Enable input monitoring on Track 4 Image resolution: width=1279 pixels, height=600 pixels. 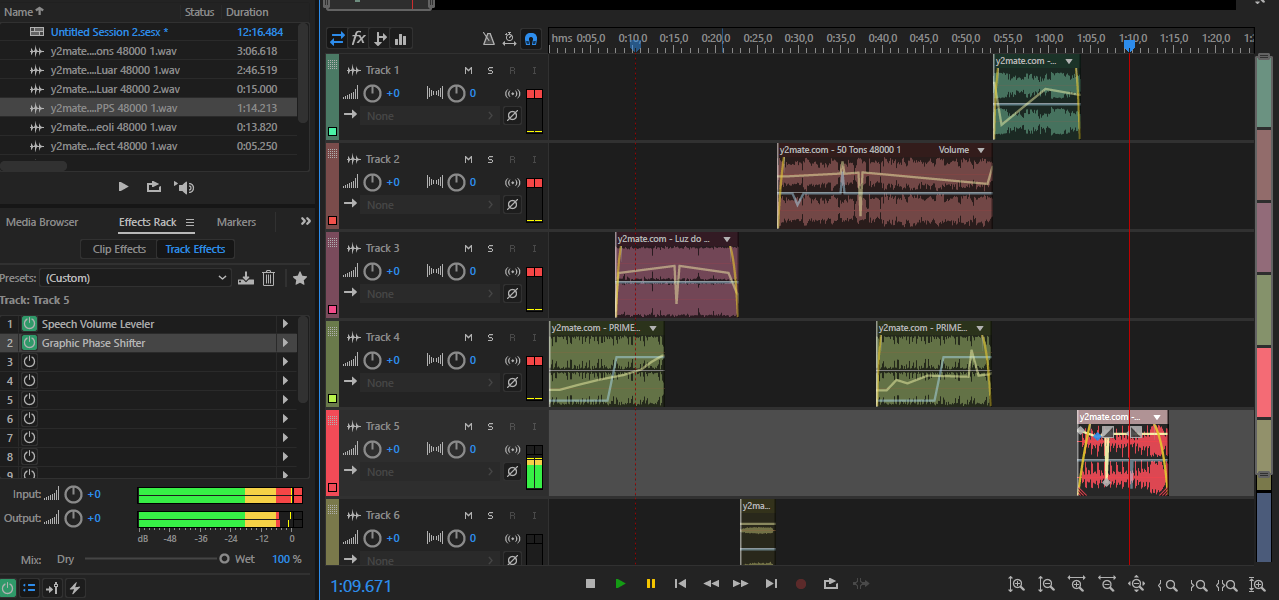[534, 338]
